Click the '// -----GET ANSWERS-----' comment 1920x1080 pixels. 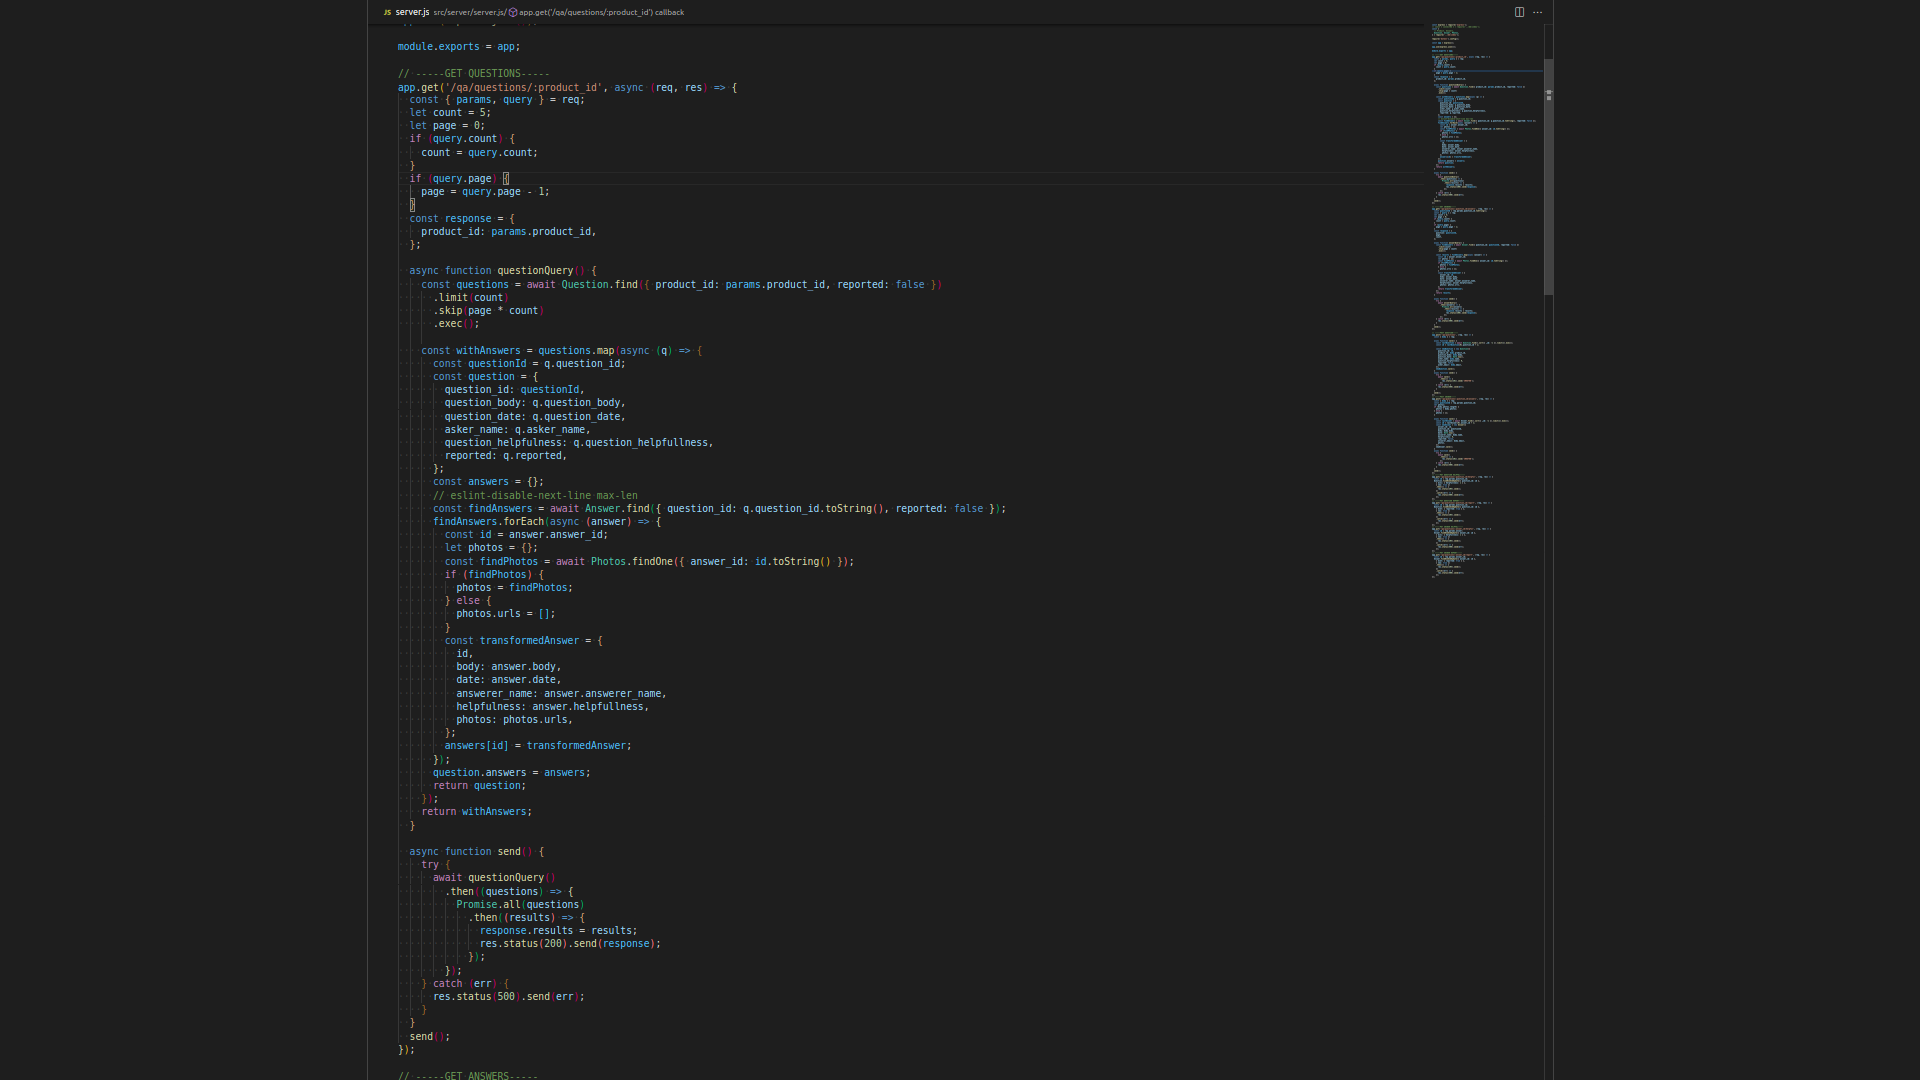(x=468, y=1075)
